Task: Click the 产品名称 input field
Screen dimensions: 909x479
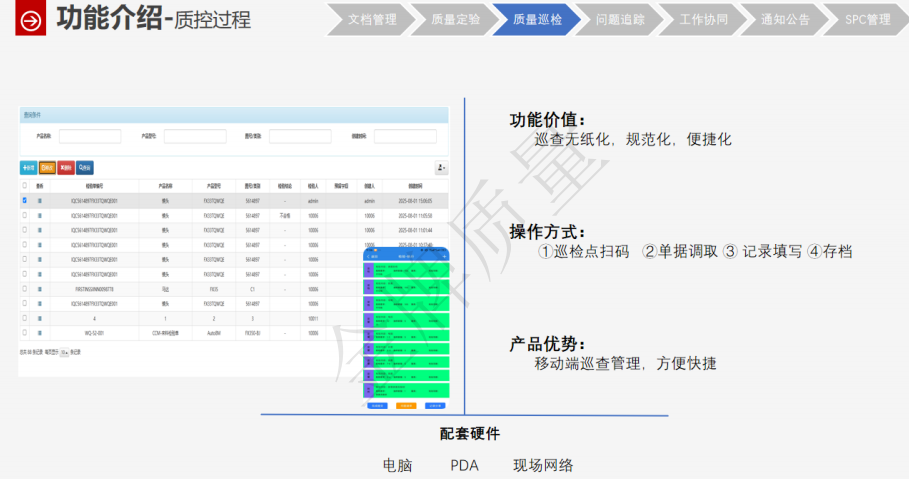Action: coord(90,136)
